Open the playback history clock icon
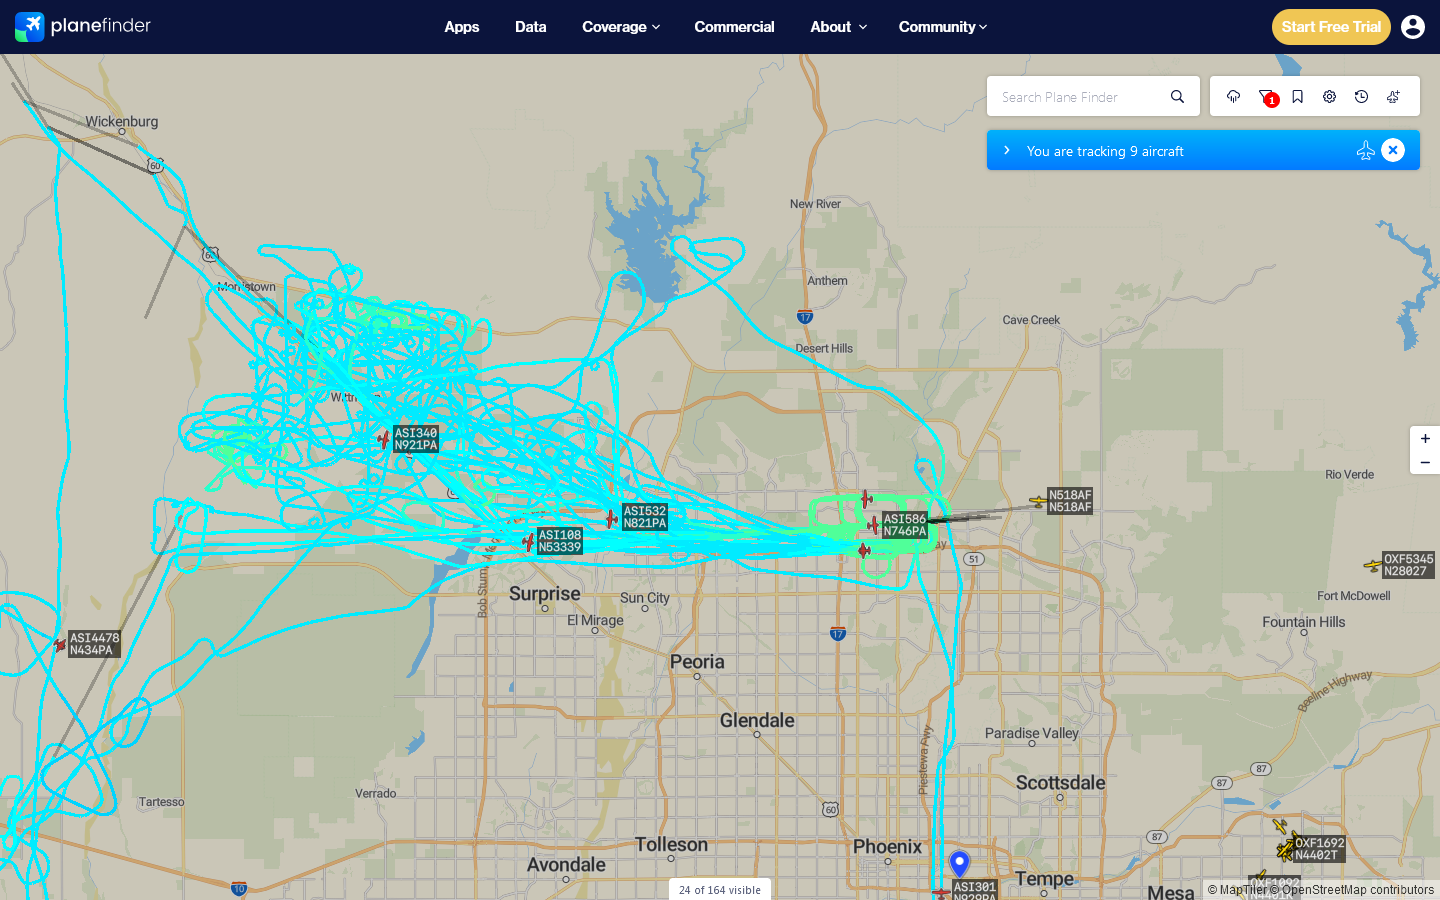Screen dimensions: 1440x900 point(1361,97)
